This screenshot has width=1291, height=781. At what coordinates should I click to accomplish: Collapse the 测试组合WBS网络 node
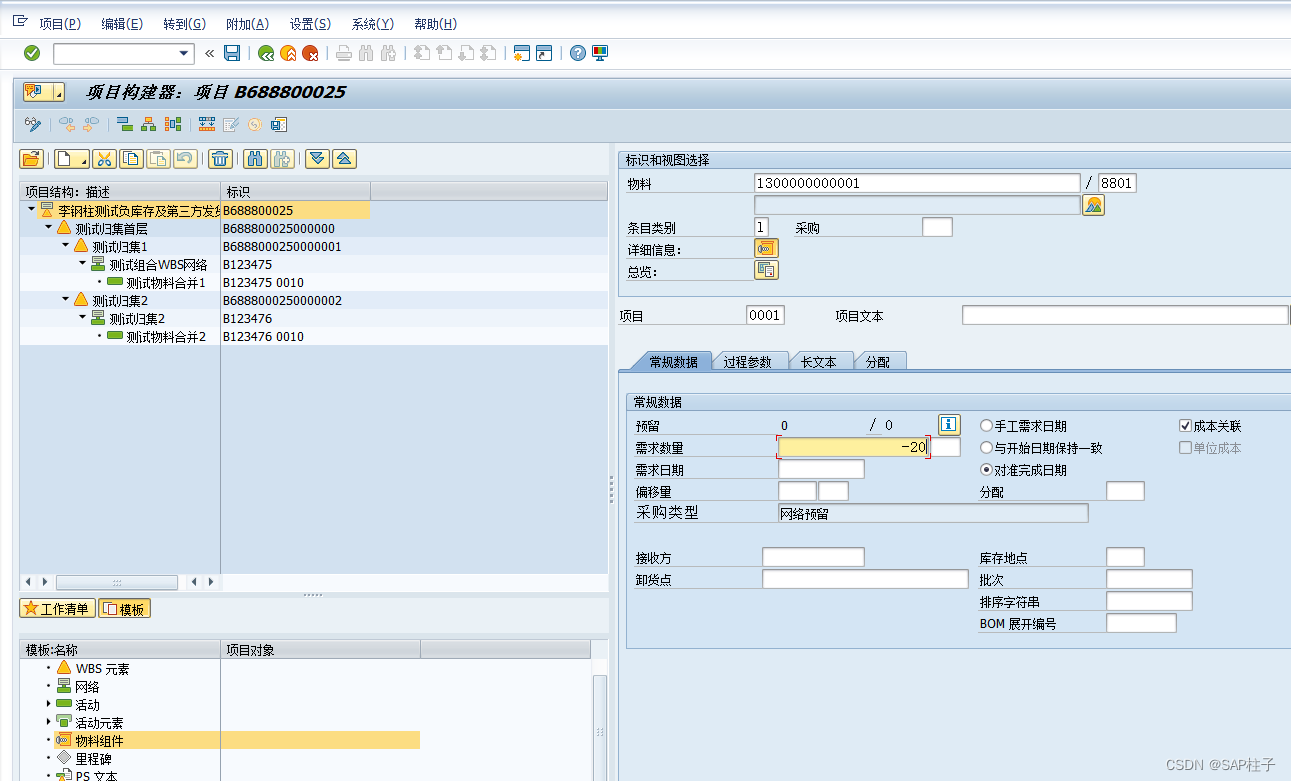tap(82, 264)
